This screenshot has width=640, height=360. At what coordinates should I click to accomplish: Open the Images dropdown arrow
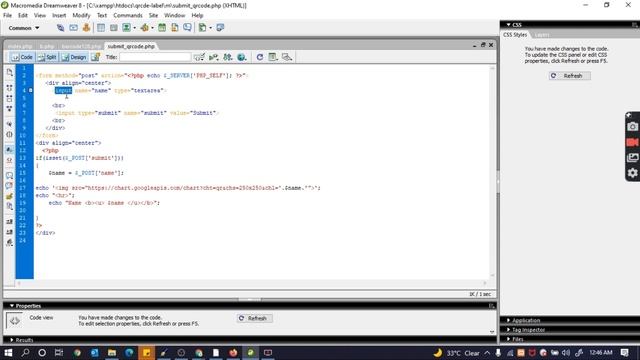pyautogui.click(x=134, y=28)
